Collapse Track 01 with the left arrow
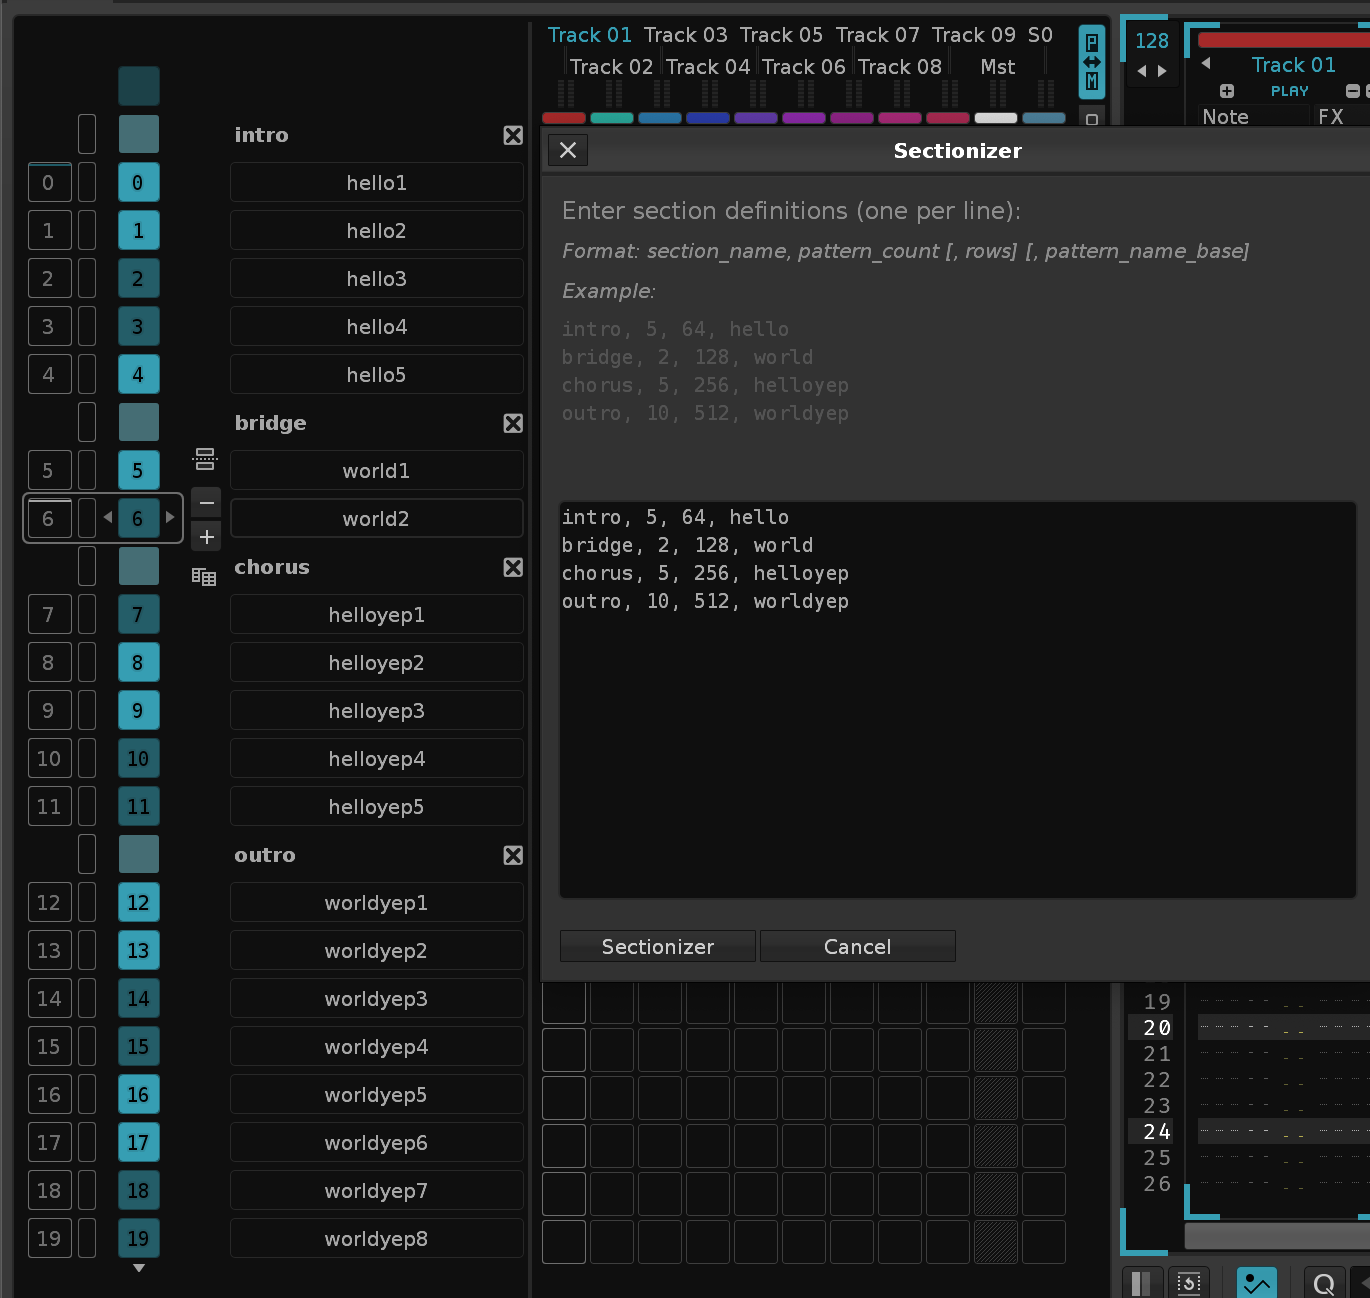Image resolution: width=1370 pixels, height=1298 pixels. click(x=1206, y=63)
